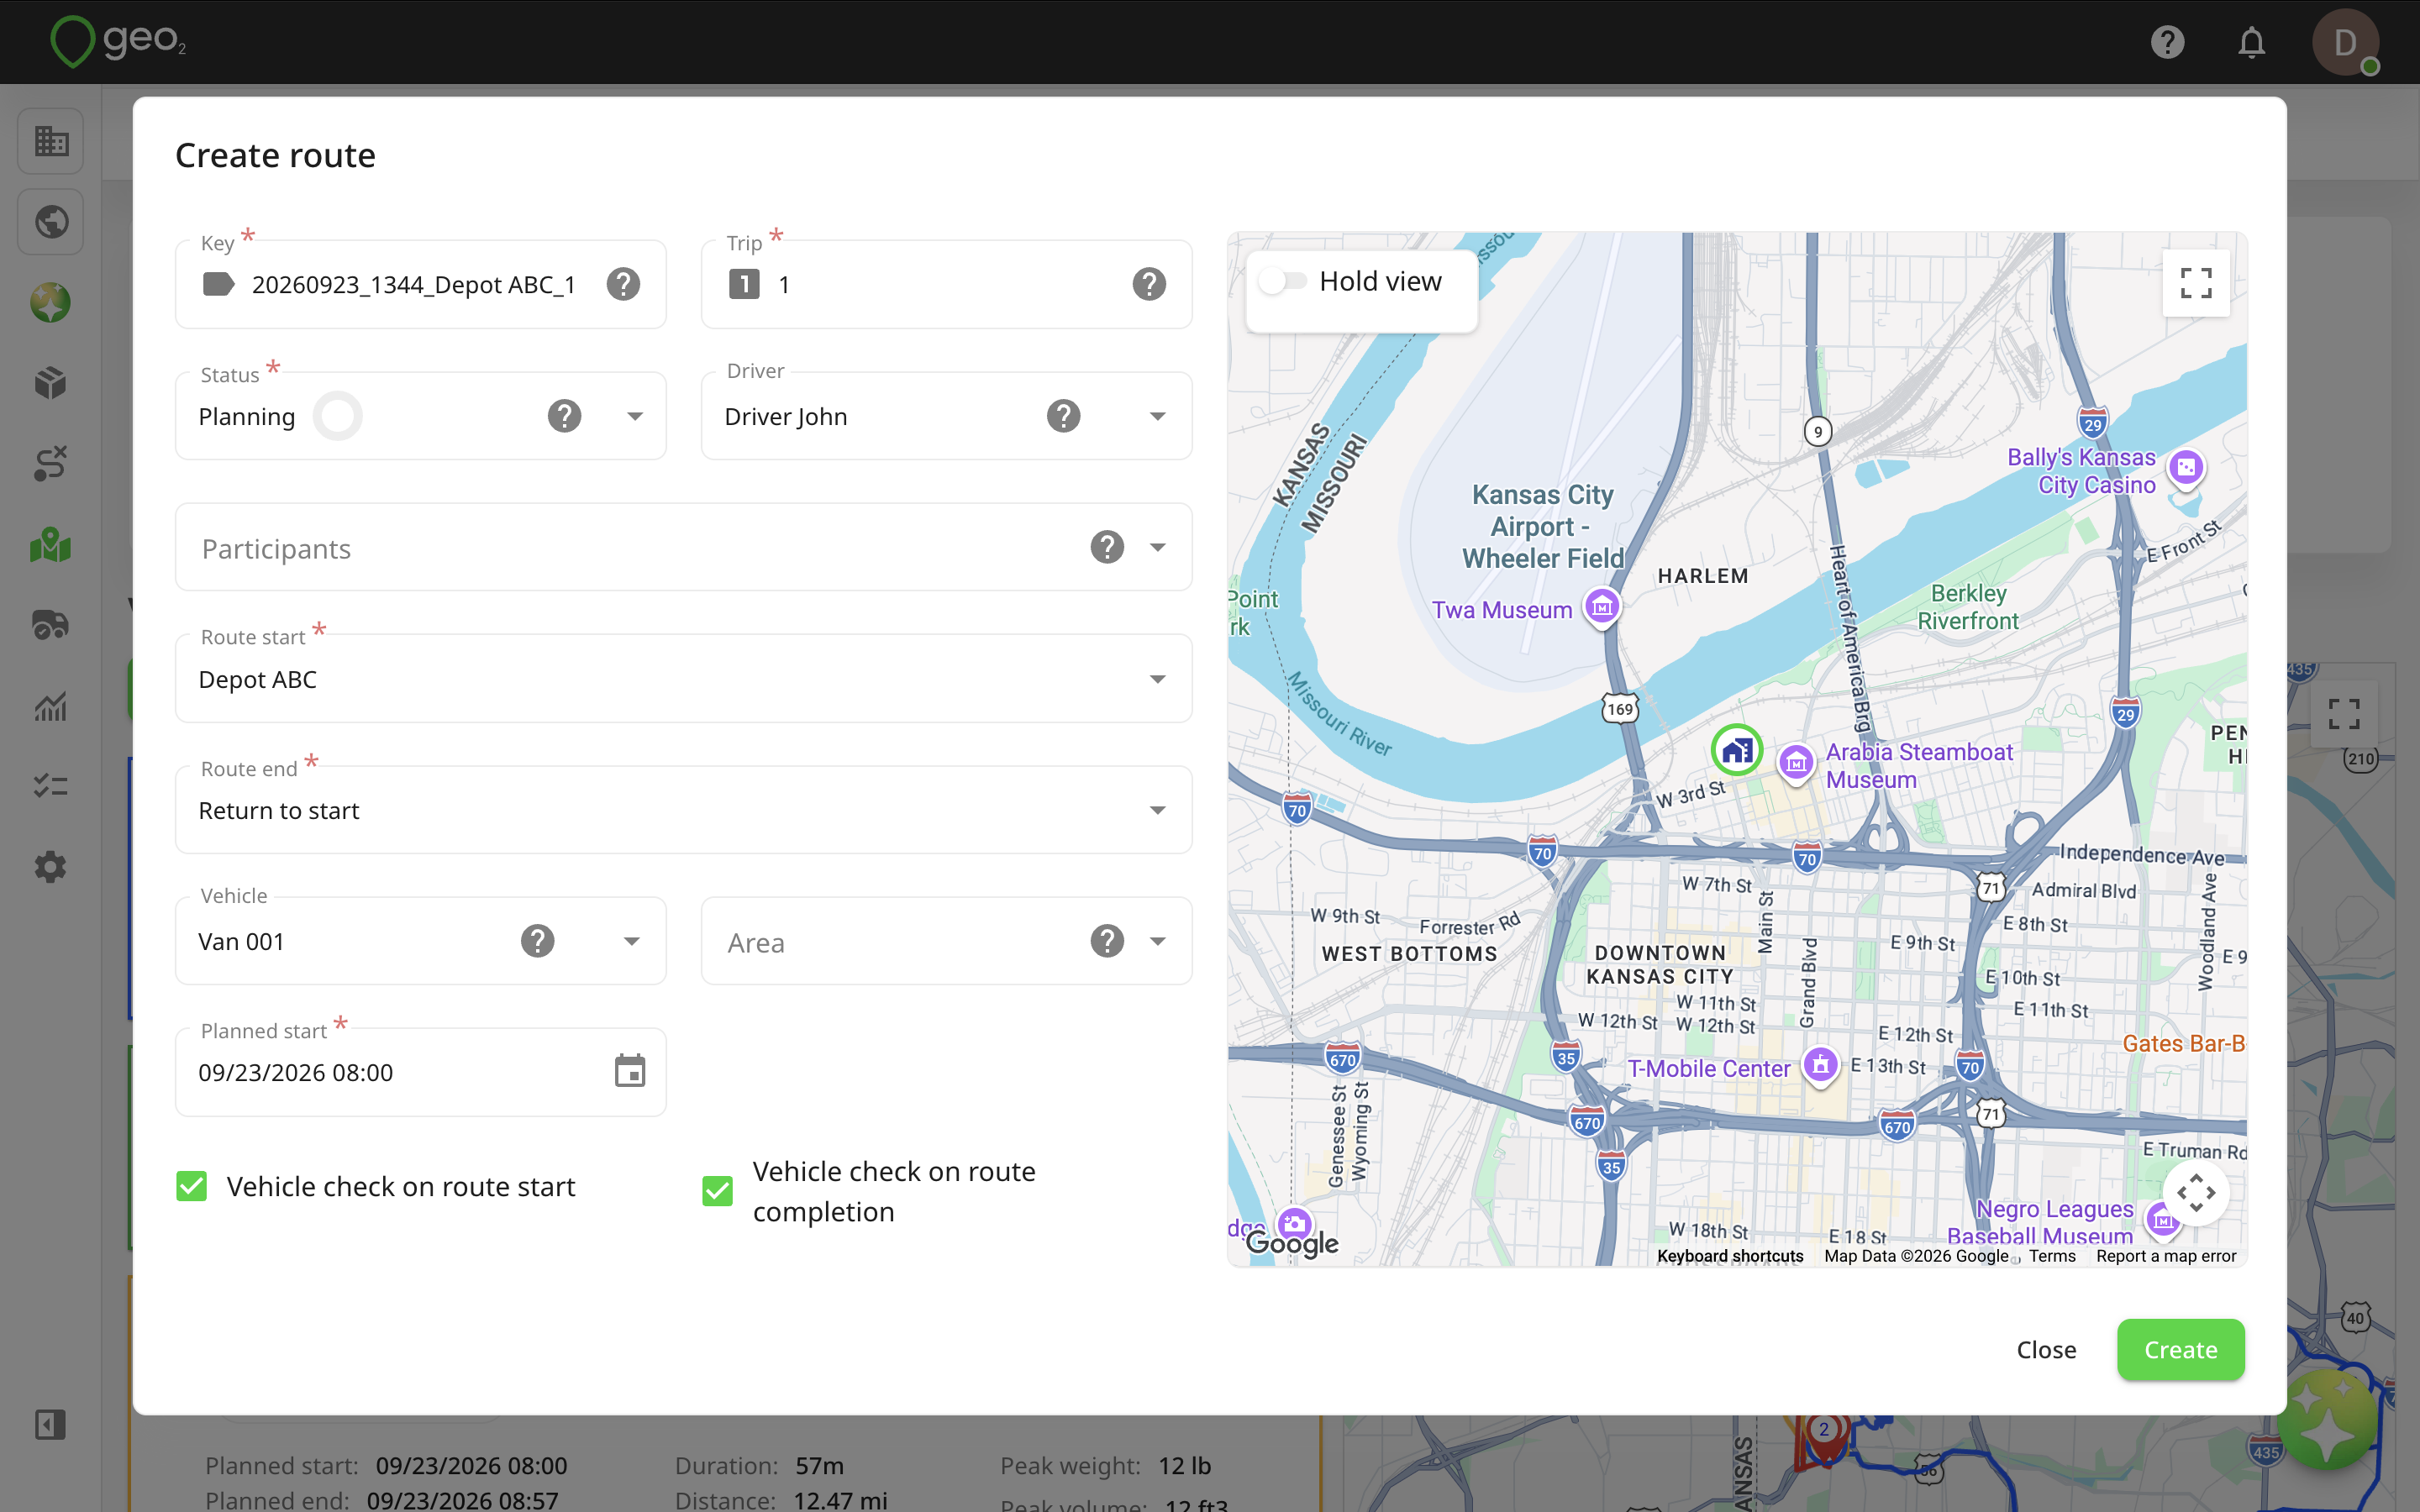Viewport: 2420px width, 1512px height.
Task: Click the Close button
Action: click(2046, 1349)
